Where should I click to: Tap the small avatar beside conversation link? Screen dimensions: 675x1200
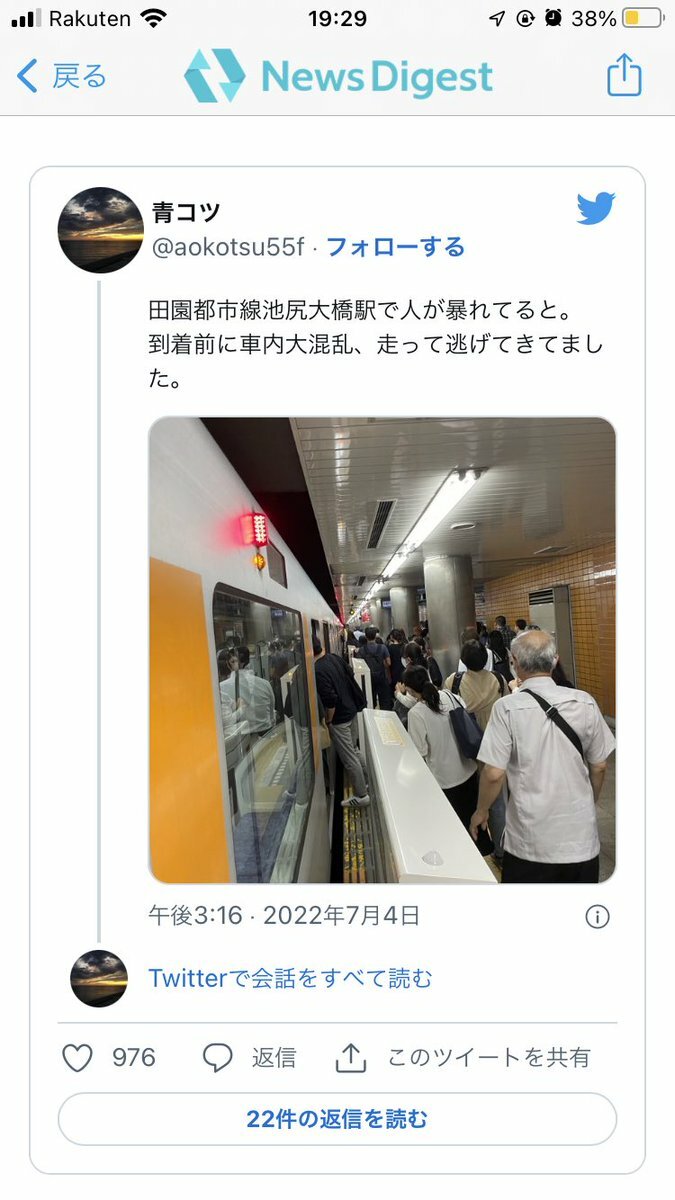(99, 978)
